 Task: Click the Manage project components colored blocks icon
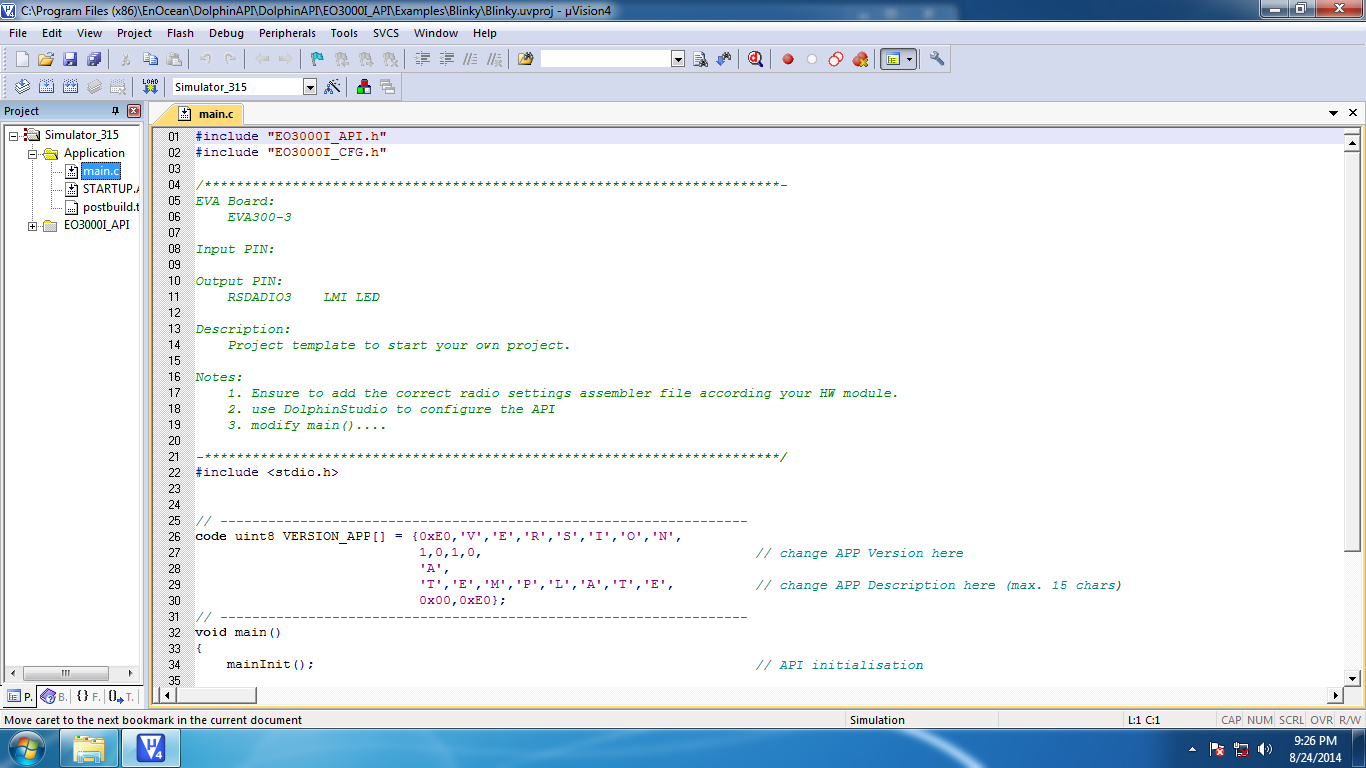tap(363, 87)
